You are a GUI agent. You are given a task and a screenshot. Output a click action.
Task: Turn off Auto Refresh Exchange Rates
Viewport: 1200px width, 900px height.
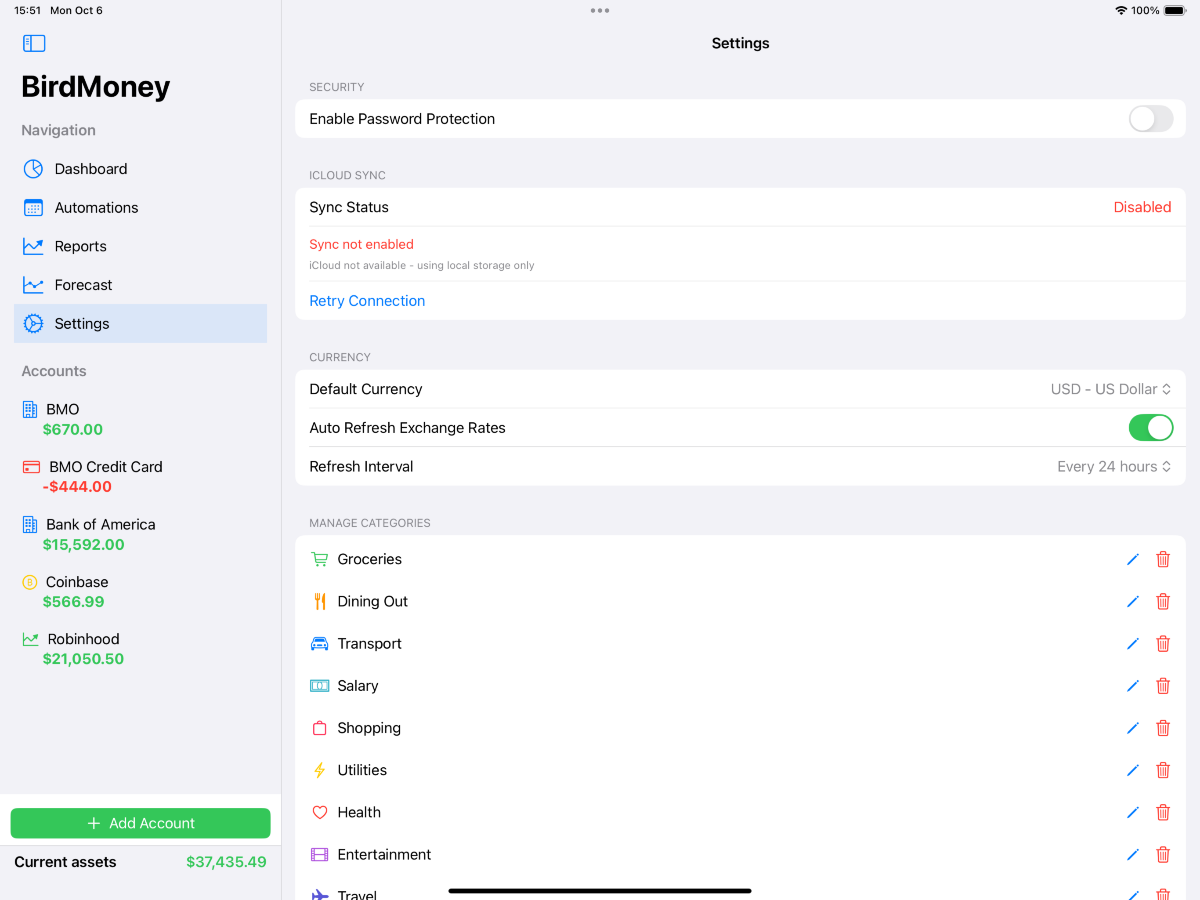tap(1150, 428)
